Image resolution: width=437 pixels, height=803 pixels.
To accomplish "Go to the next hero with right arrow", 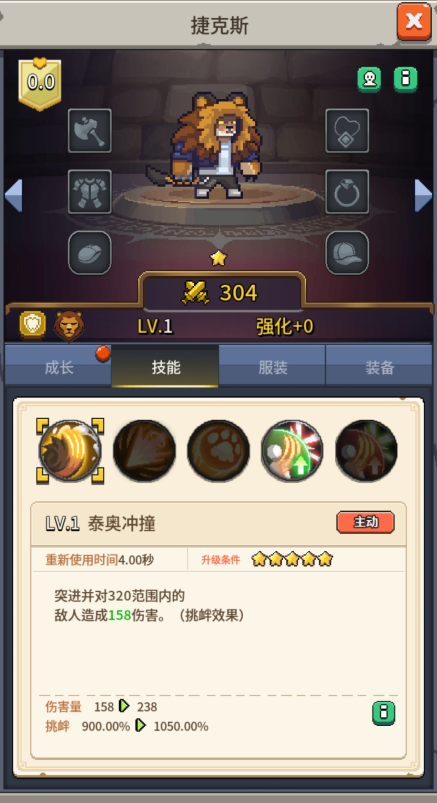I will click(423, 195).
